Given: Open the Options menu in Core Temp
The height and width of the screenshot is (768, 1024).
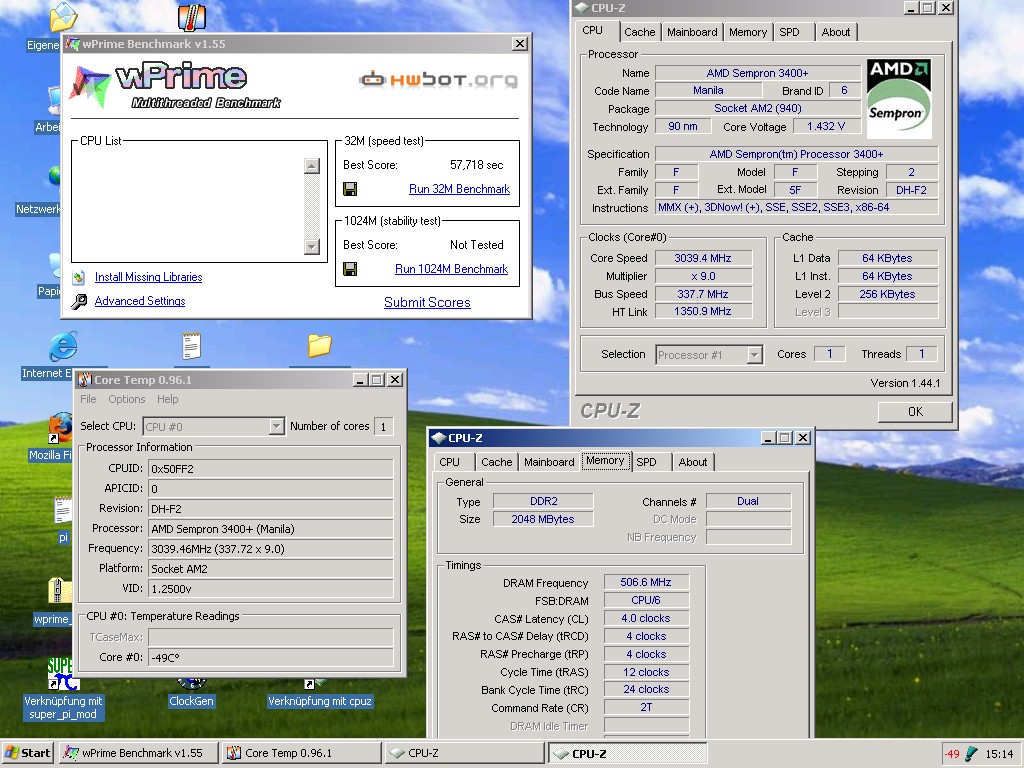Looking at the screenshot, I should 127,399.
